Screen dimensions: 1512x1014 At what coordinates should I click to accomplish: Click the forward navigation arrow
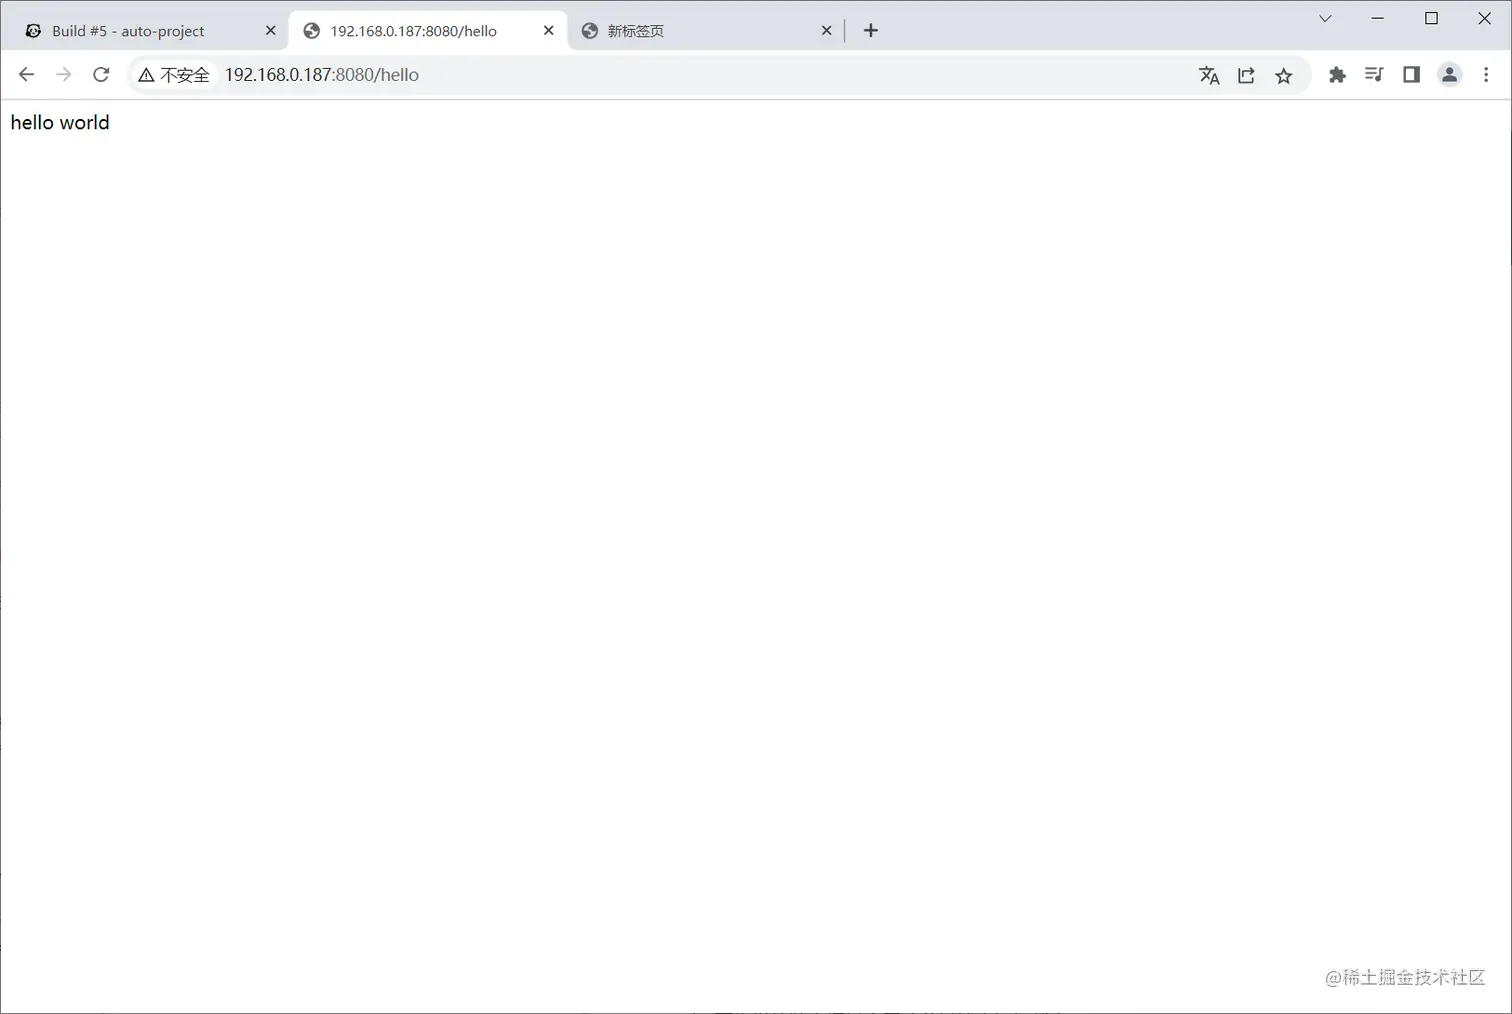point(63,75)
